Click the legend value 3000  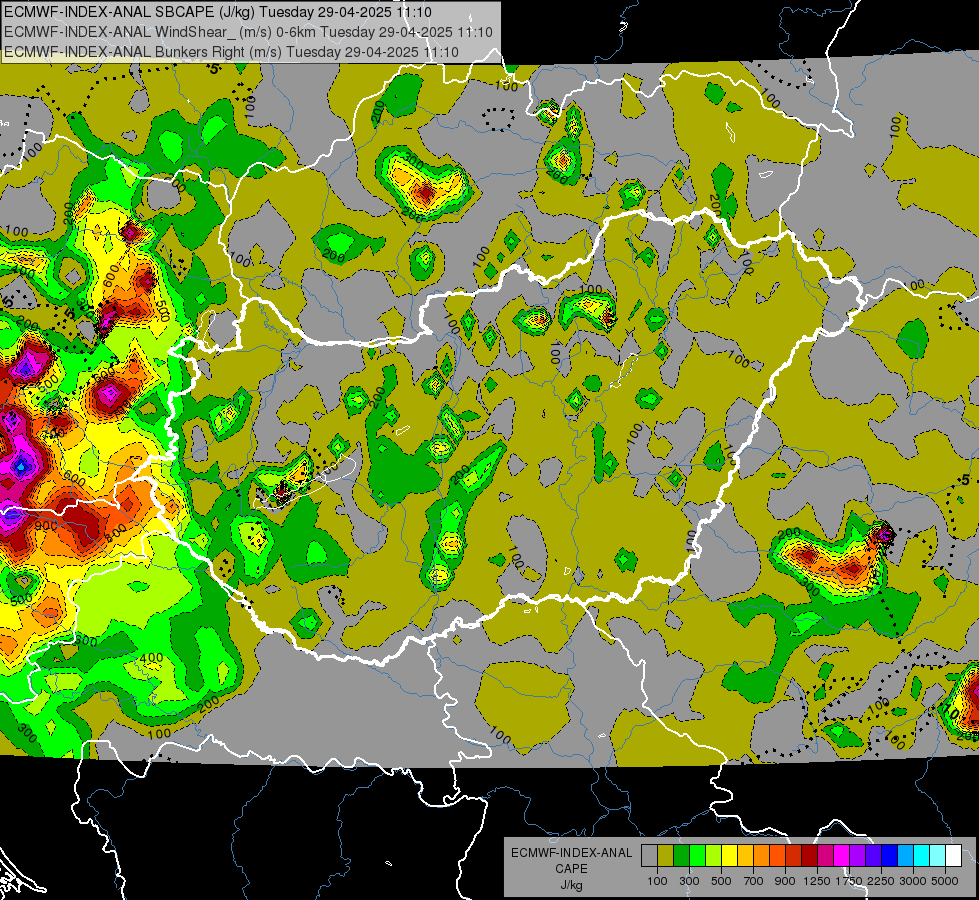tap(913, 881)
